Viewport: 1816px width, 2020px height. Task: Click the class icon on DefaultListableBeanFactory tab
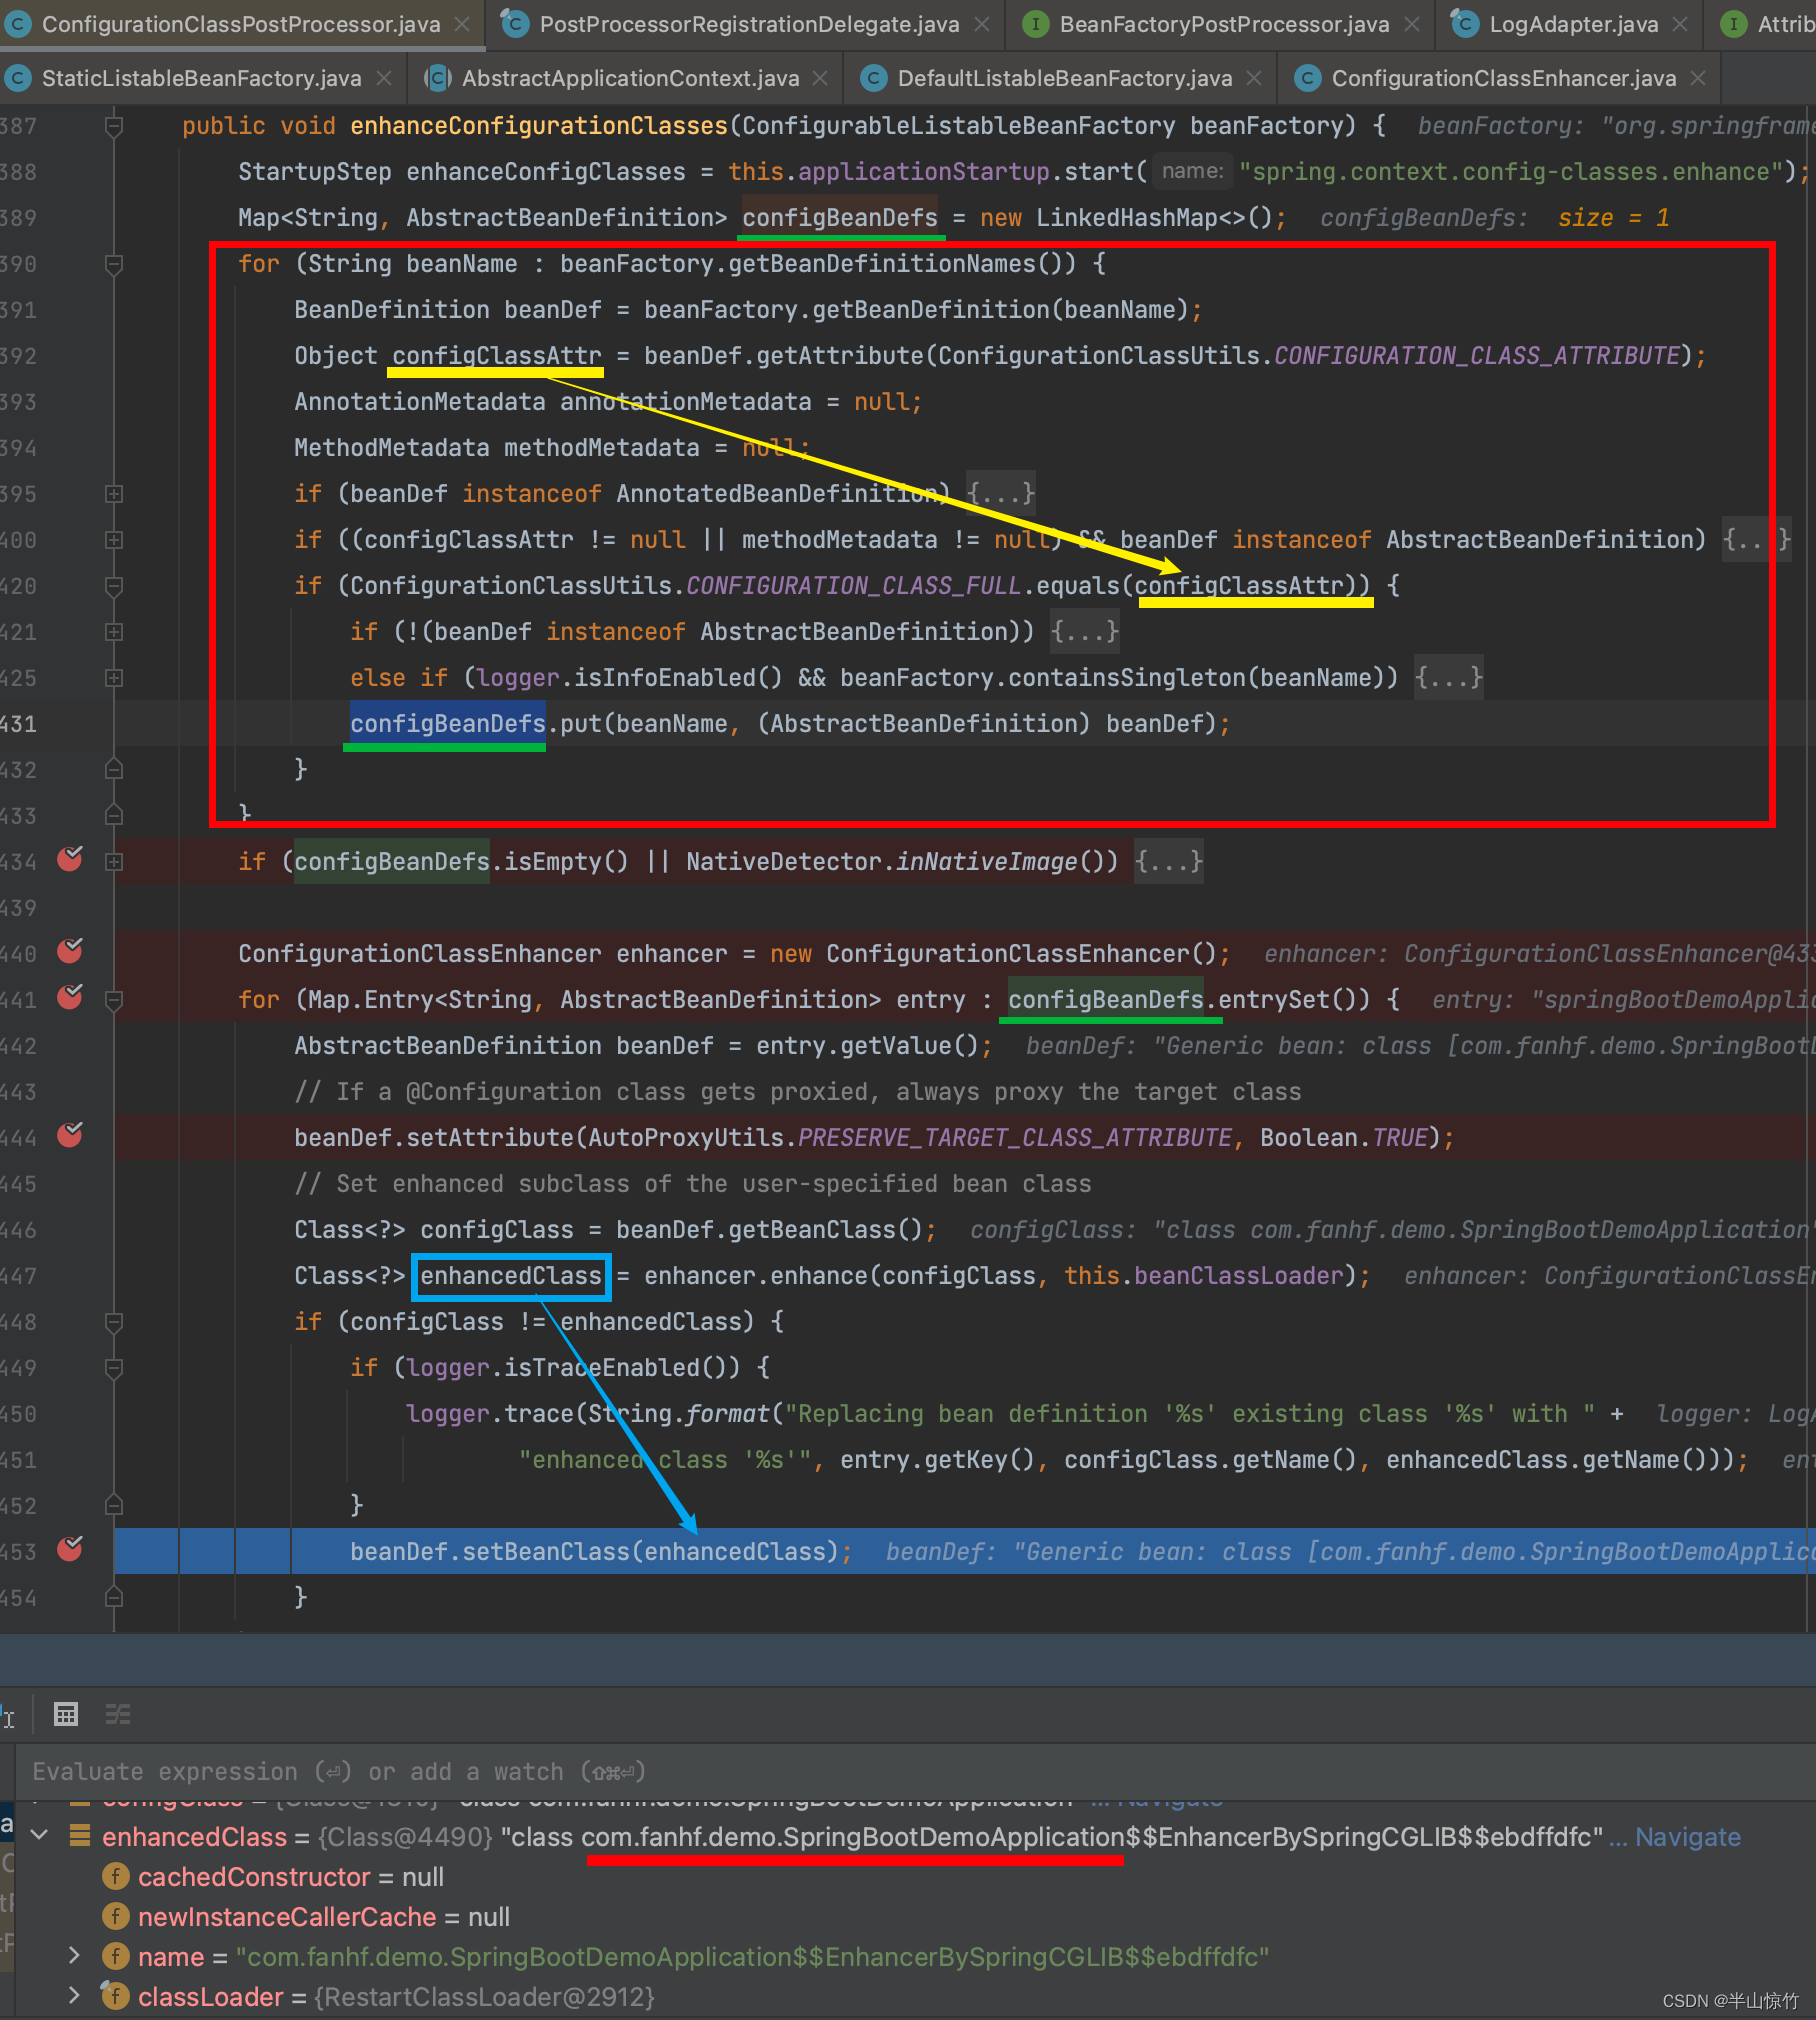[873, 78]
